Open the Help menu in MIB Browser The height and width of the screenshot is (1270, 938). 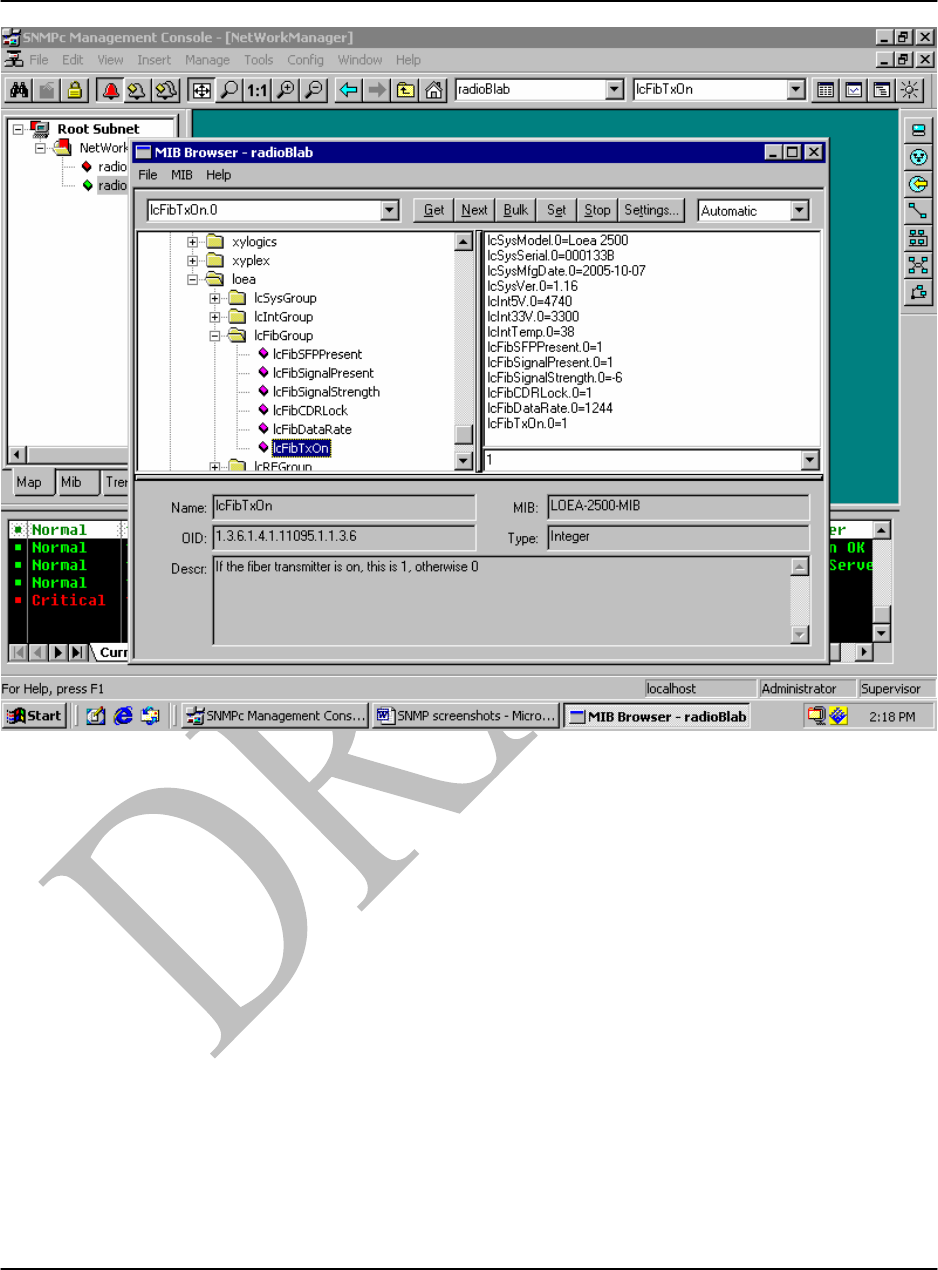tap(219, 175)
